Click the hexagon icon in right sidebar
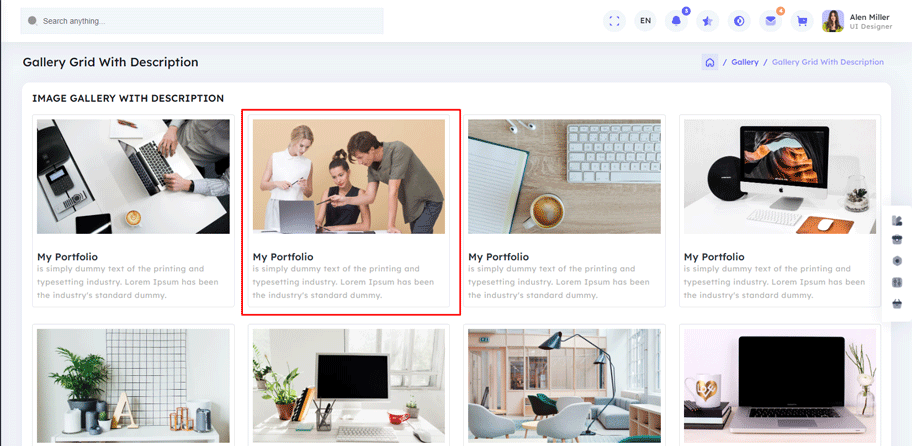The height and width of the screenshot is (446, 913). pos(897,261)
